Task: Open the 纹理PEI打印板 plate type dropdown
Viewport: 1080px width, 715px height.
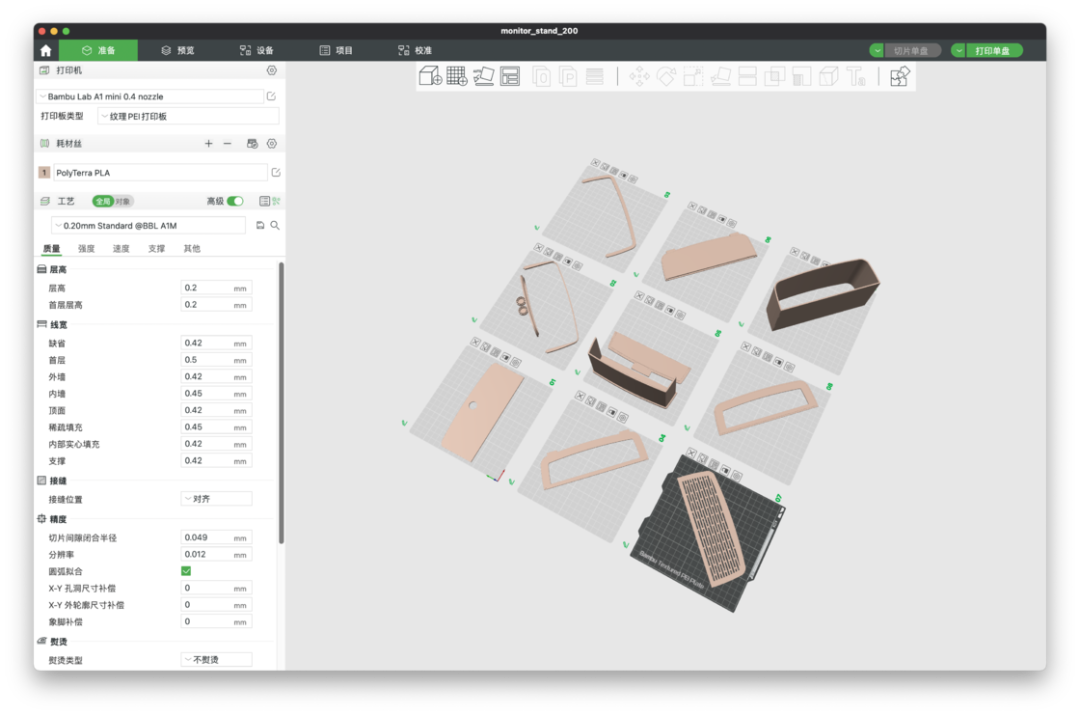Action: point(188,116)
